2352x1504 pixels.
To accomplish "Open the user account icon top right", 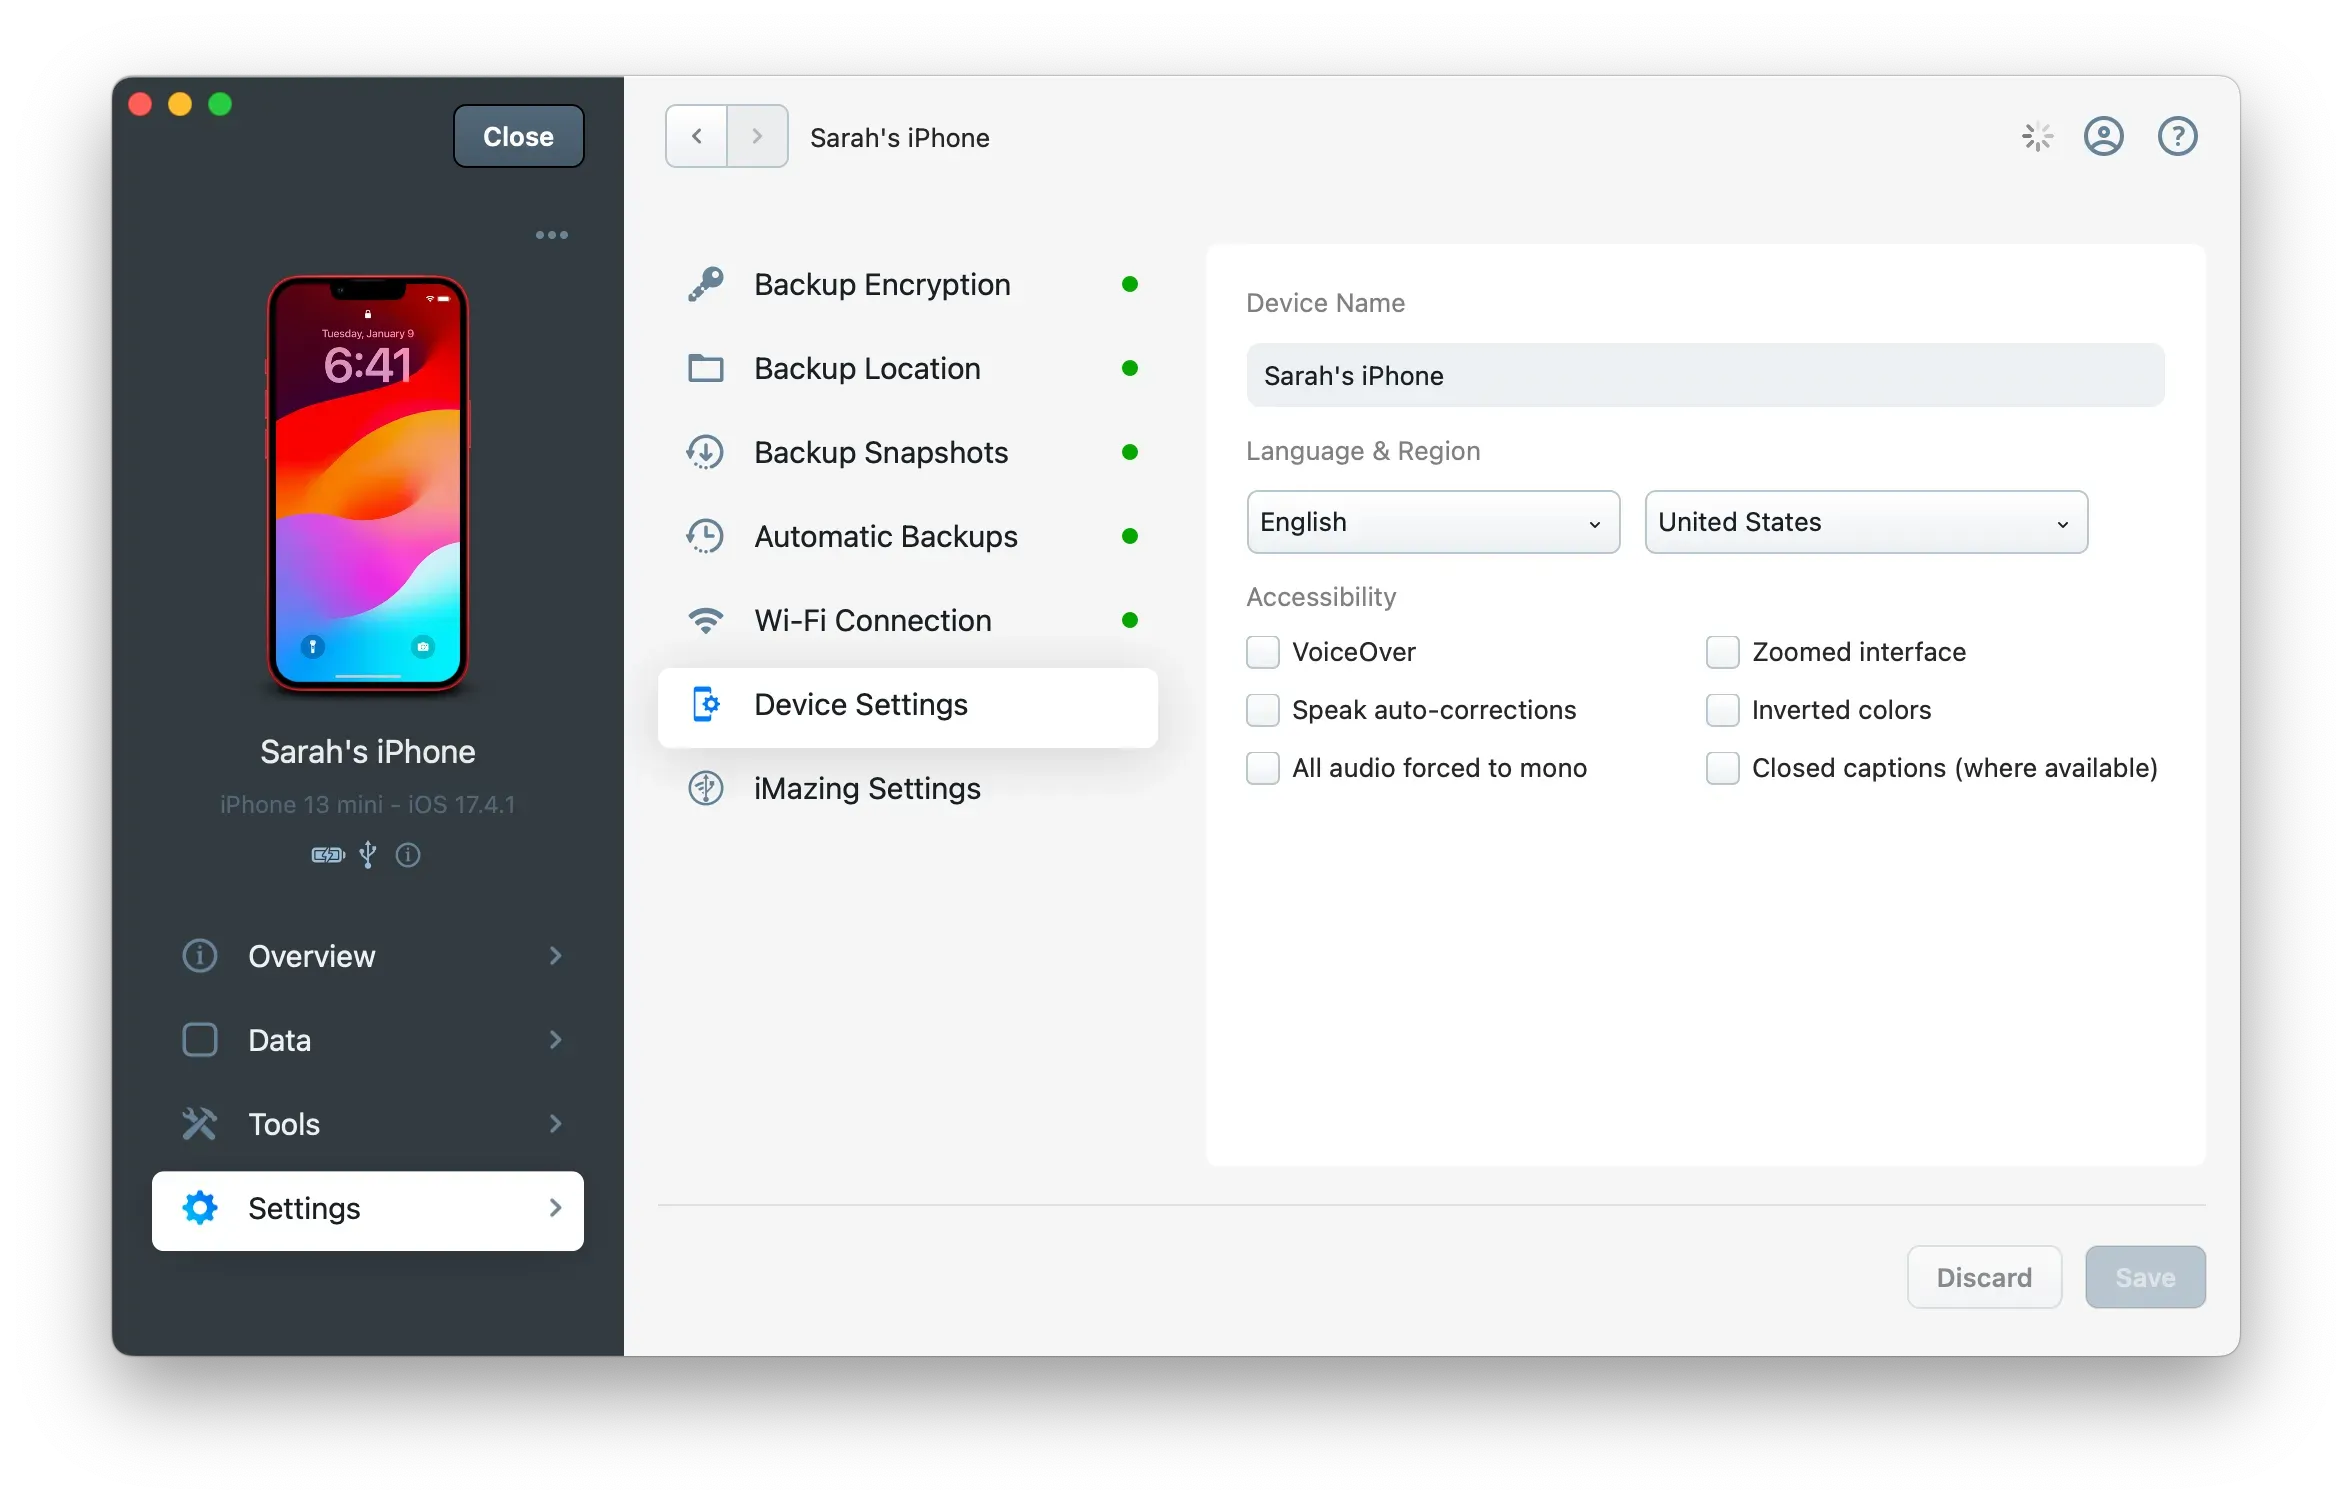I will point(2104,136).
